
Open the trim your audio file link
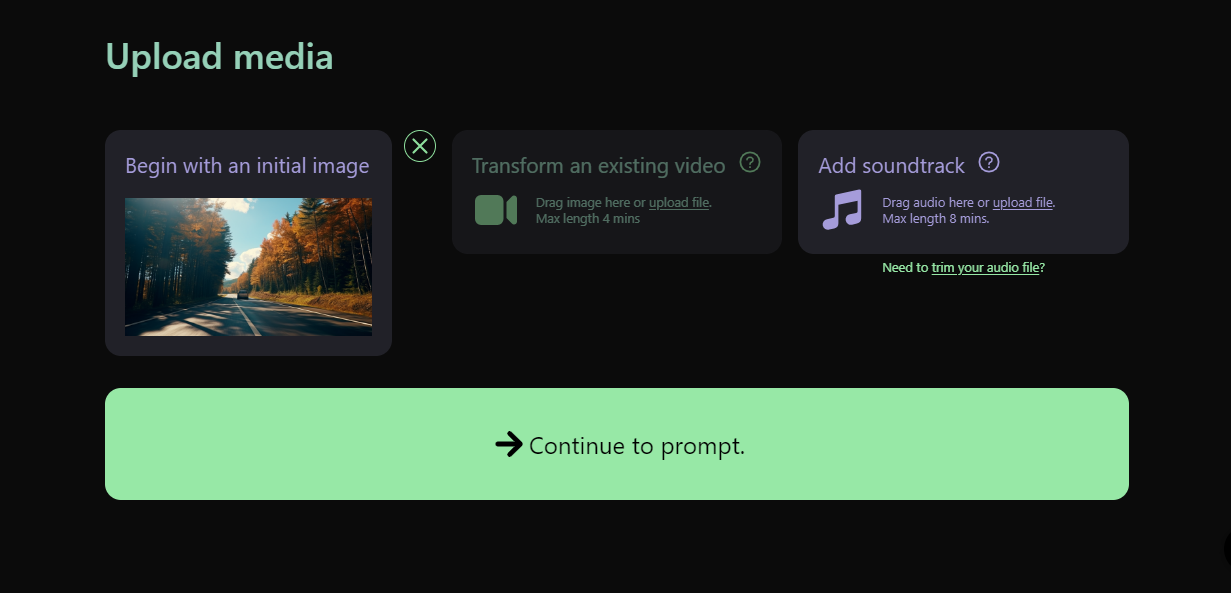985,268
